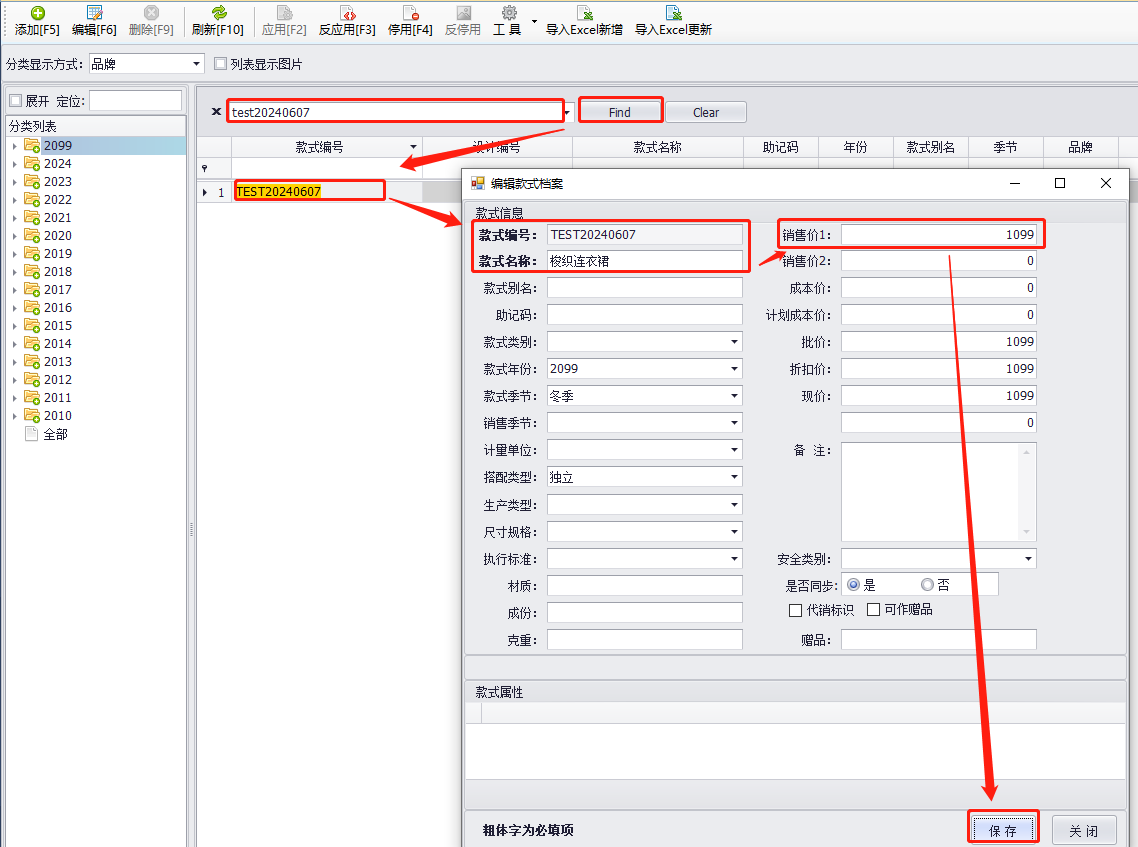
Task: Open the 尺寸规格 dropdown
Action: (x=734, y=532)
